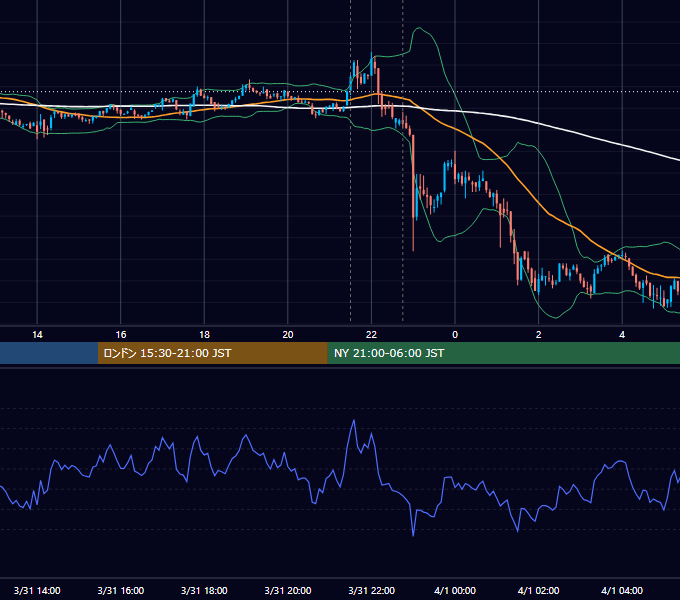Click the 0 hour axis label
Screen dimensions: 680x600
pos(455,335)
